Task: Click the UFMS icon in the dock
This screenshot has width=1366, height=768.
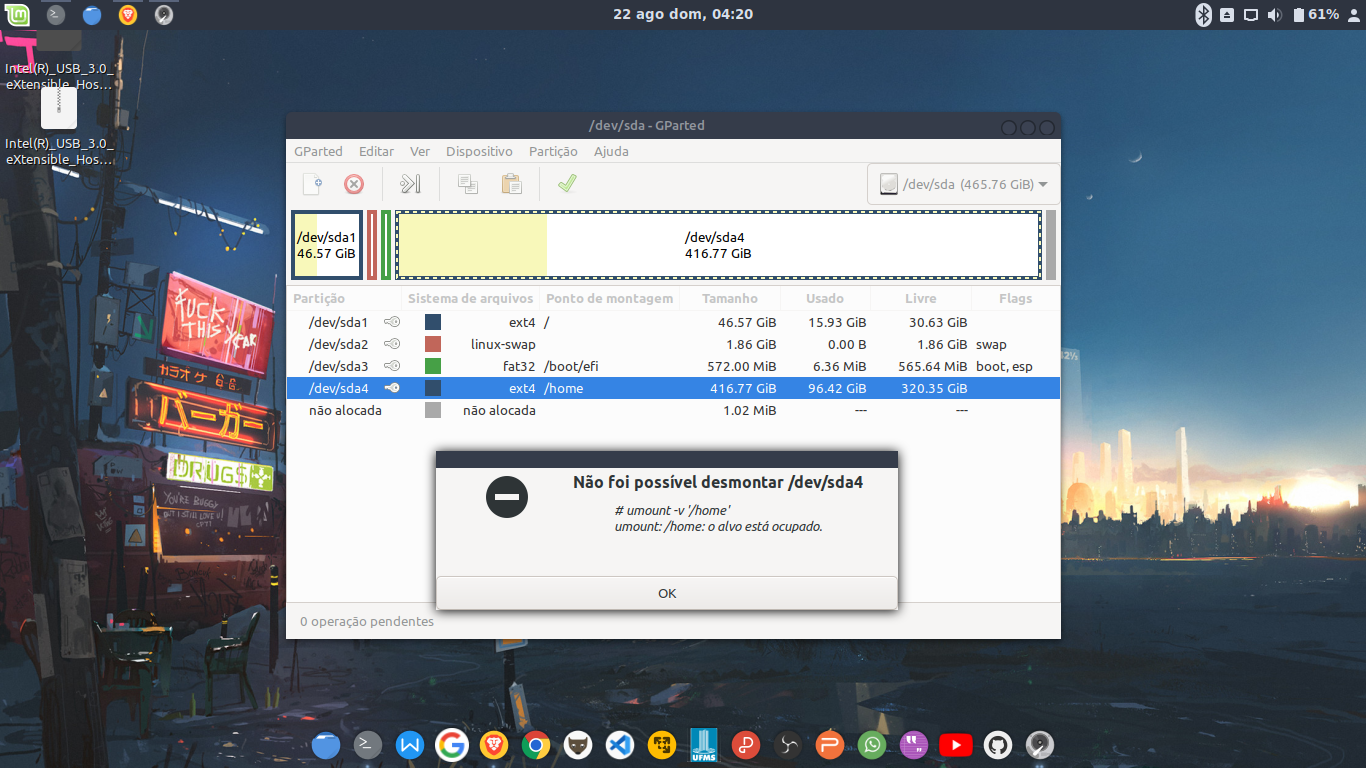Action: [x=704, y=745]
